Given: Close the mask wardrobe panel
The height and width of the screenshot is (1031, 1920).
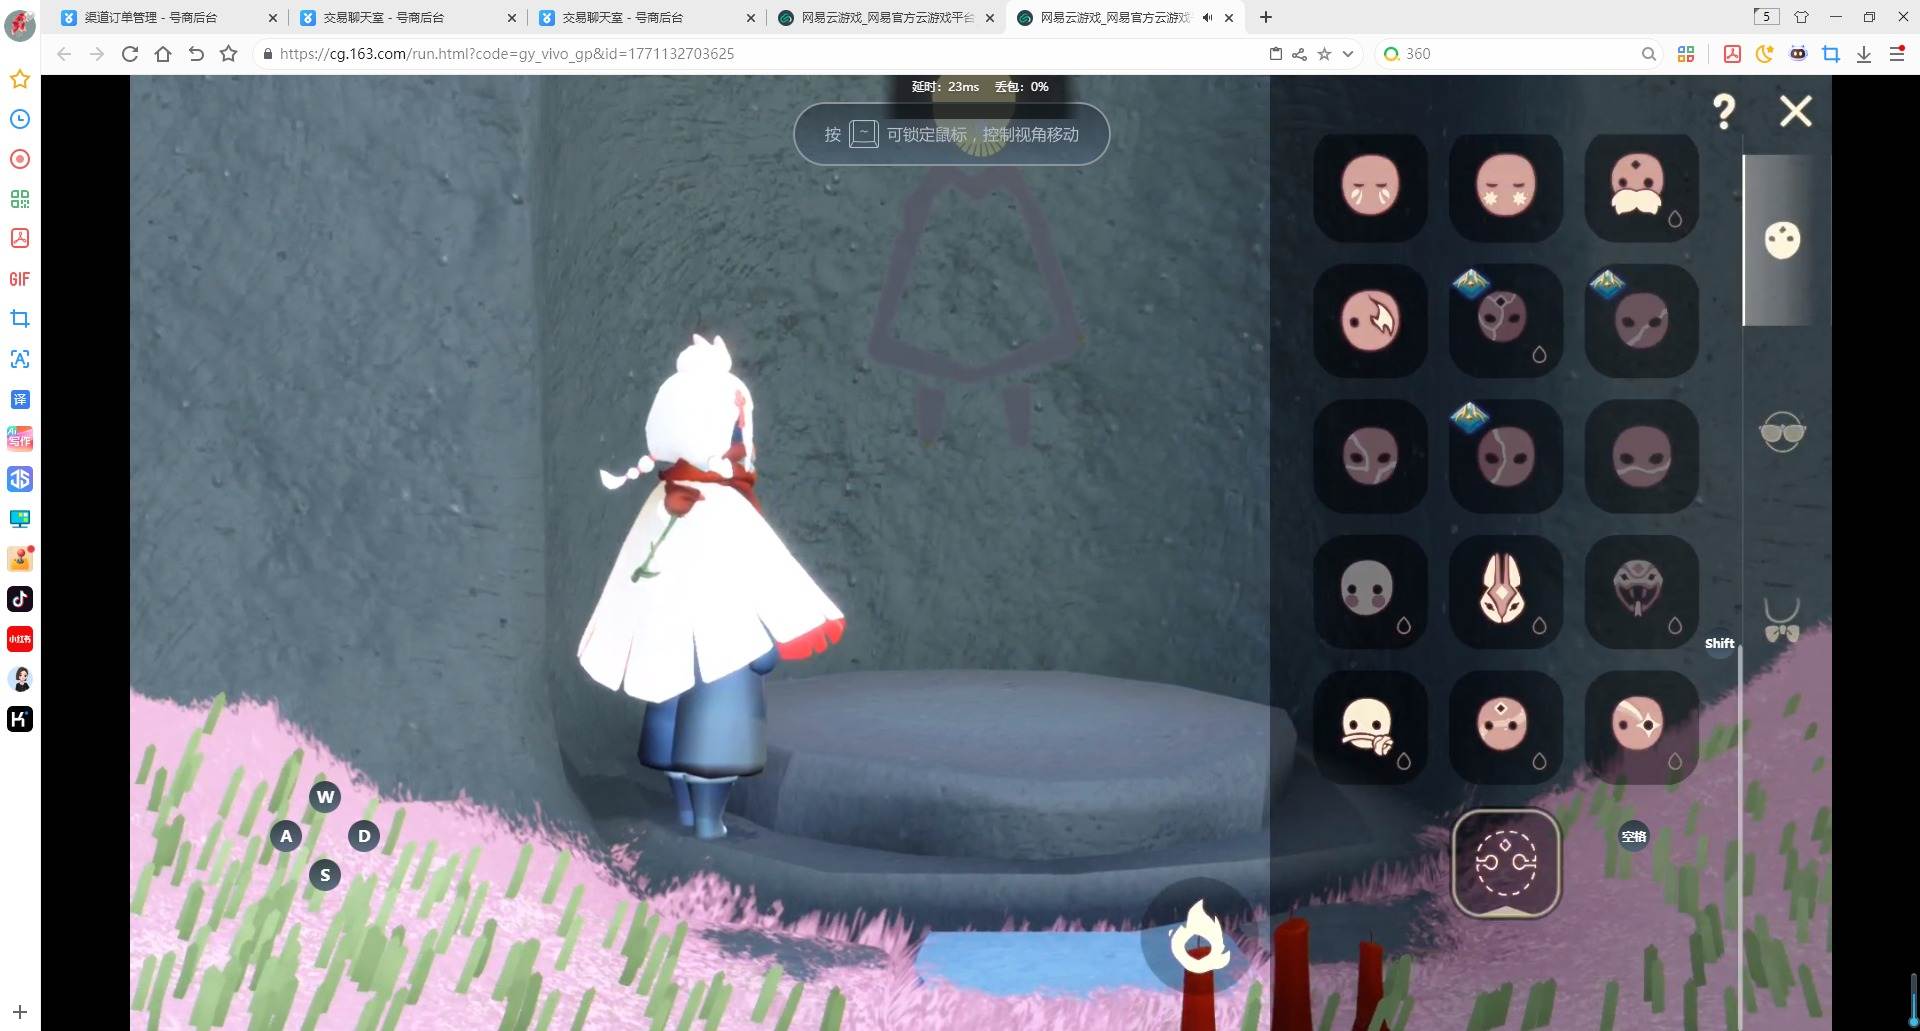Looking at the screenshot, I should (x=1796, y=111).
